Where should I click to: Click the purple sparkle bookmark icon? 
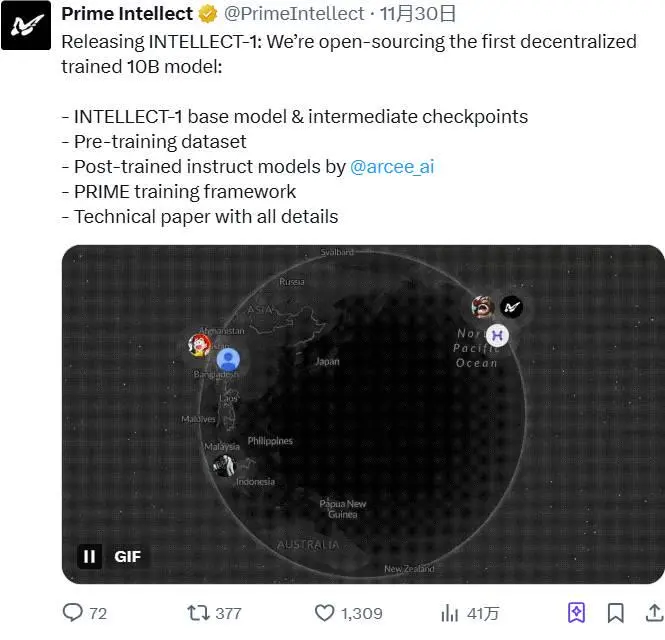coord(576,613)
